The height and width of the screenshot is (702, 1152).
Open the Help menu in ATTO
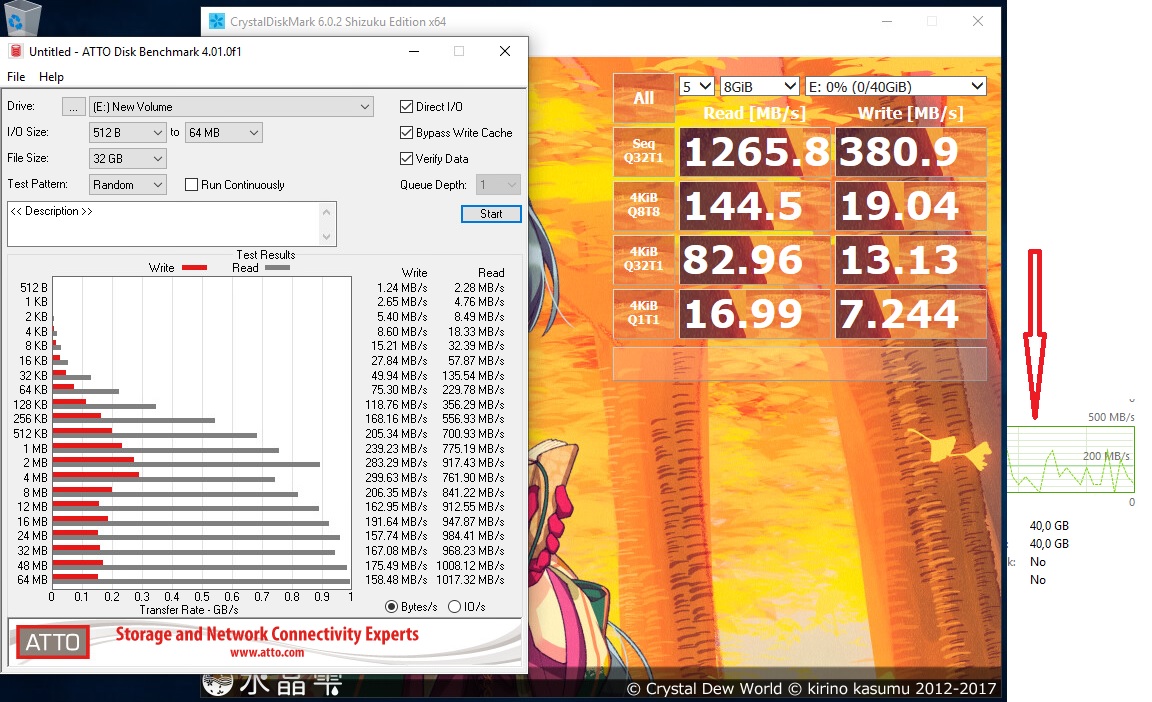tap(51, 77)
